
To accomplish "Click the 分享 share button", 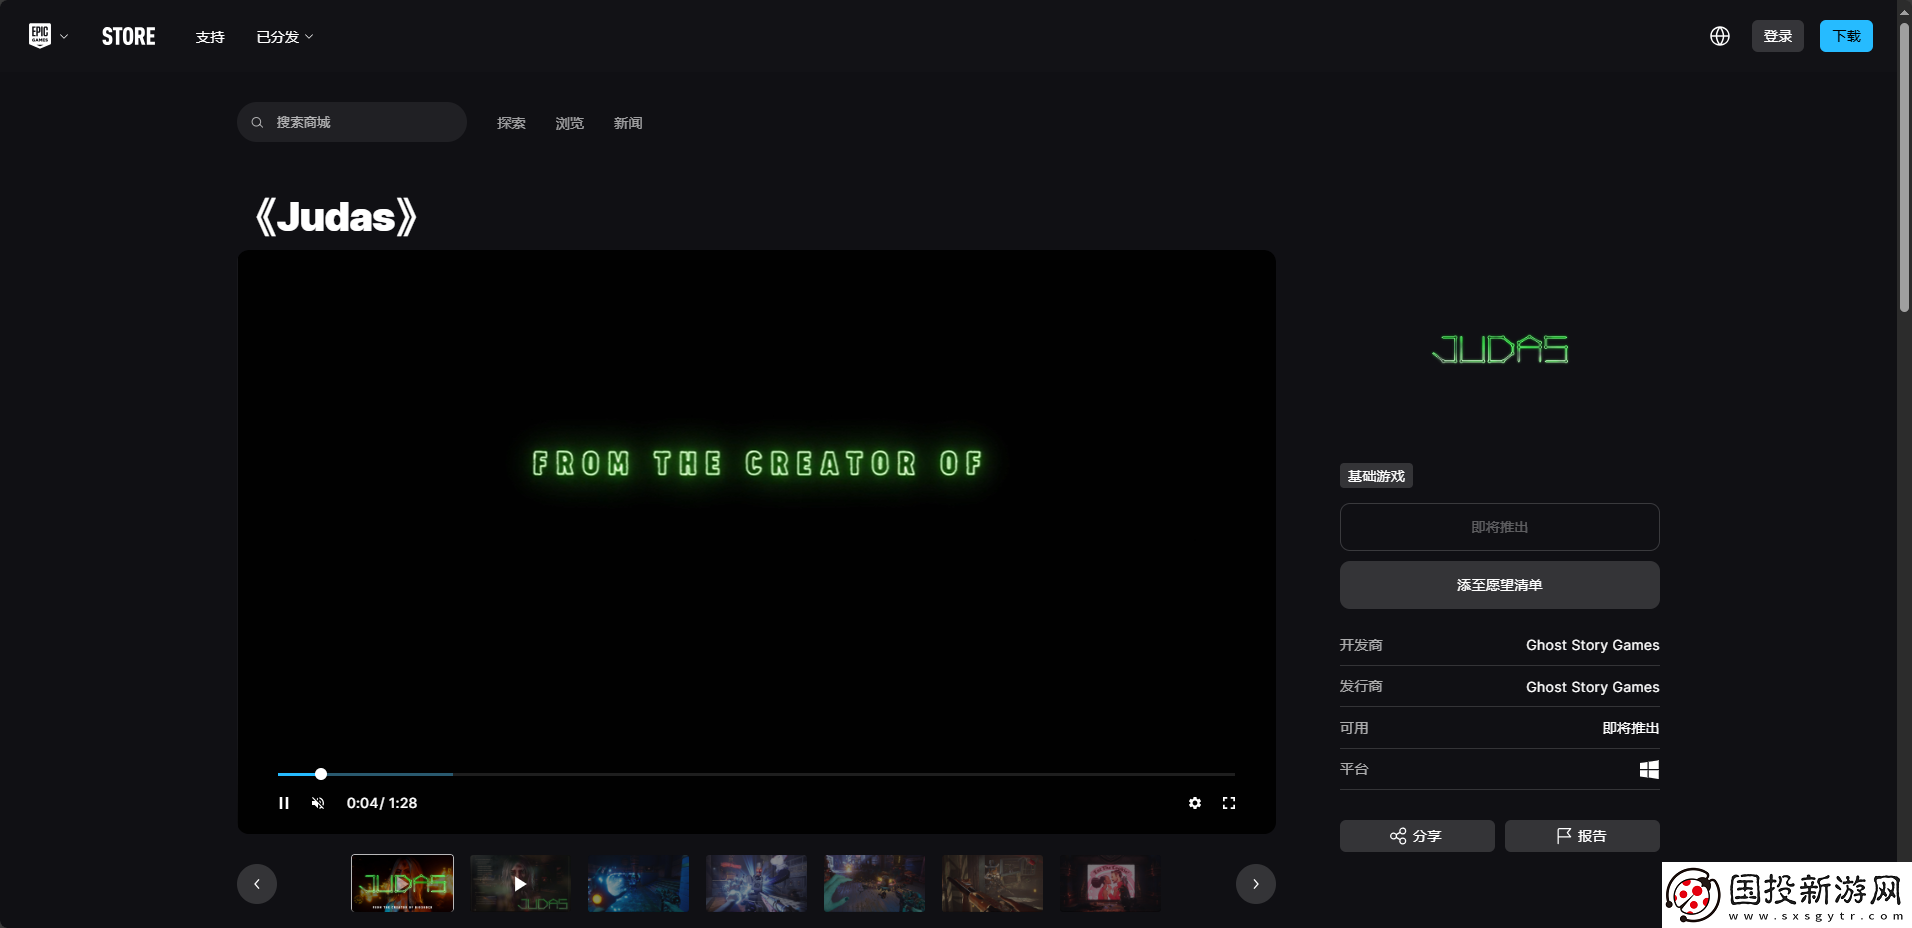I will (1417, 836).
